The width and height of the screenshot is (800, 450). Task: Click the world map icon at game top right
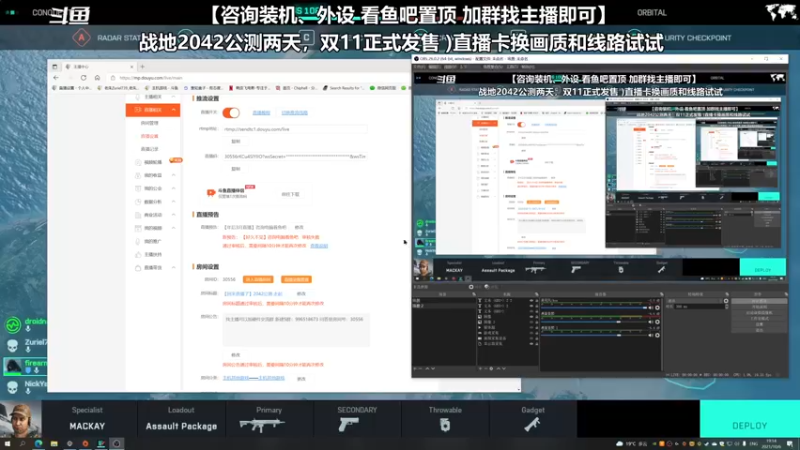(781, 12)
